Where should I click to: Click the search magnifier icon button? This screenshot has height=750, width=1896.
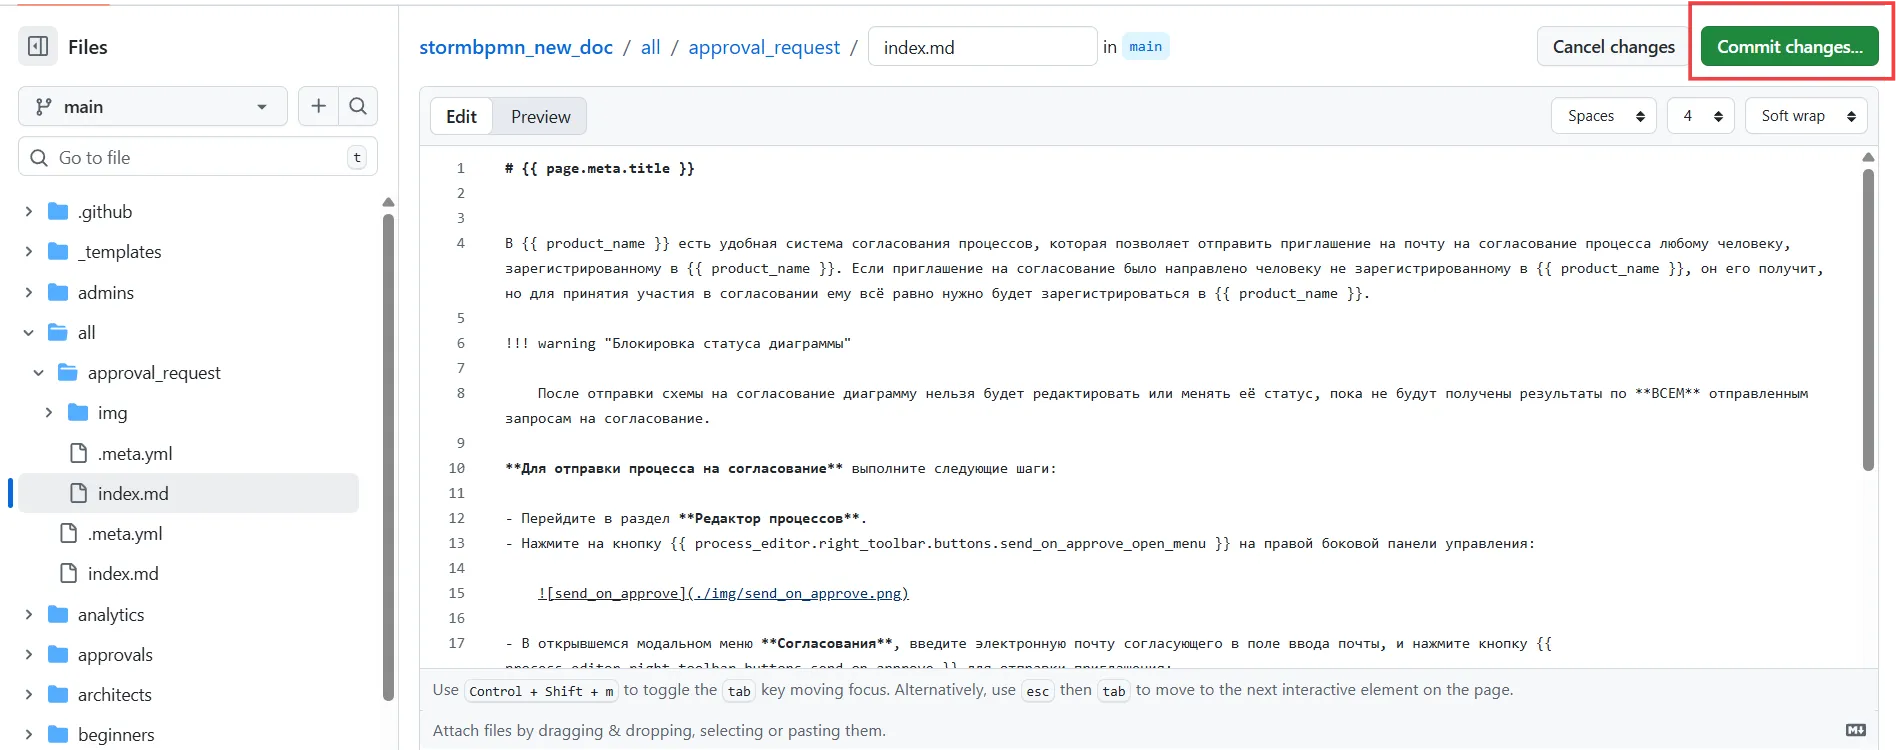358,106
